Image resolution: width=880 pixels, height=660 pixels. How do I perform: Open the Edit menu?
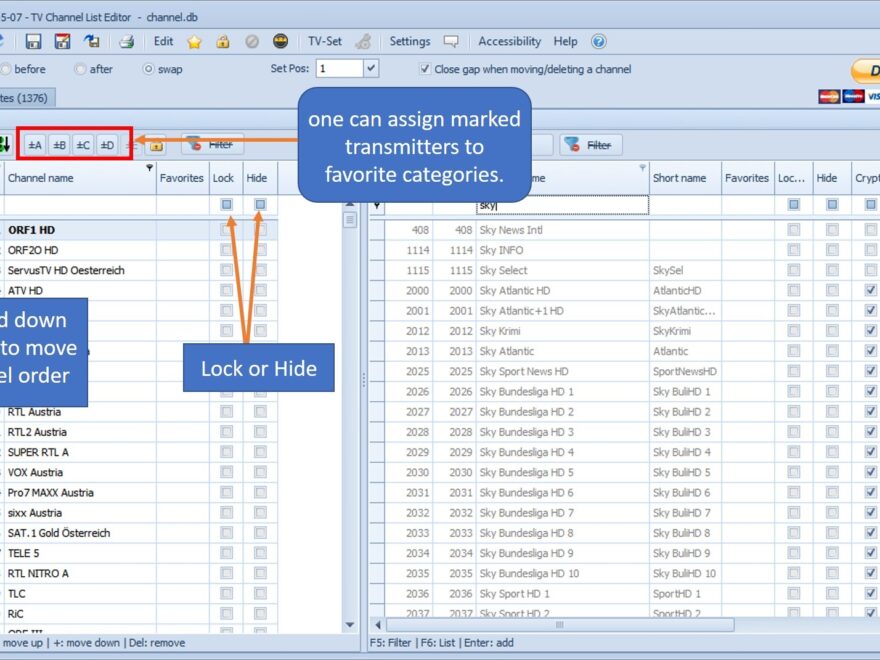click(x=163, y=42)
